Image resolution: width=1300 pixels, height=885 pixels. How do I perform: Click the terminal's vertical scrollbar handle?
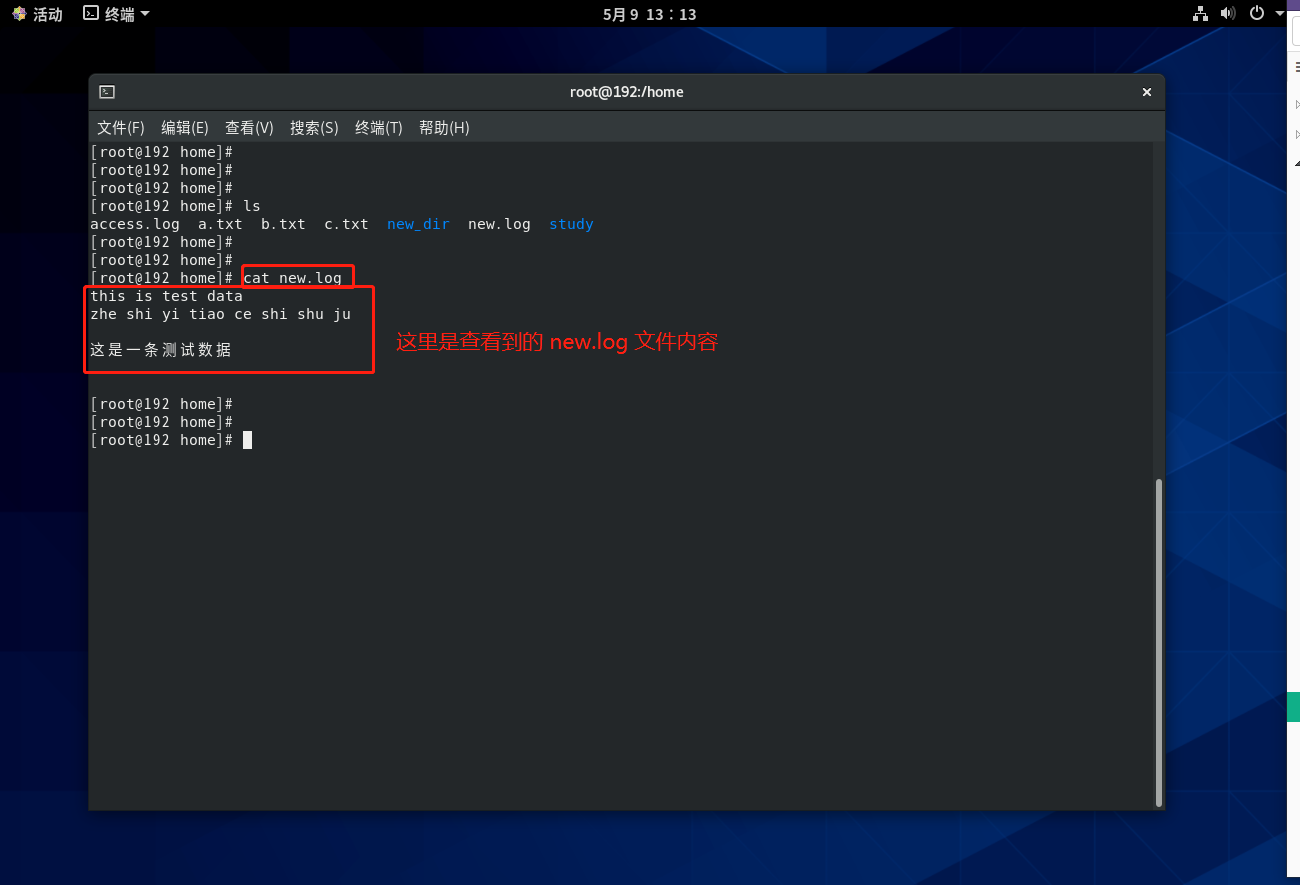[x=1159, y=640]
